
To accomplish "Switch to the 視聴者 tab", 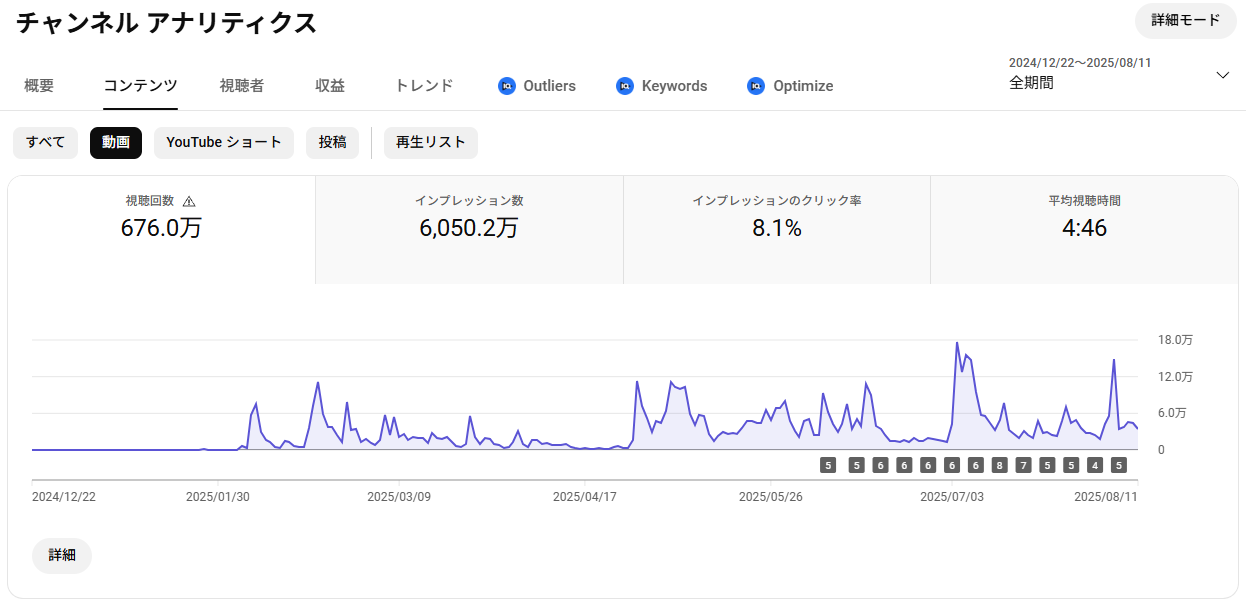I will [x=242, y=86].
